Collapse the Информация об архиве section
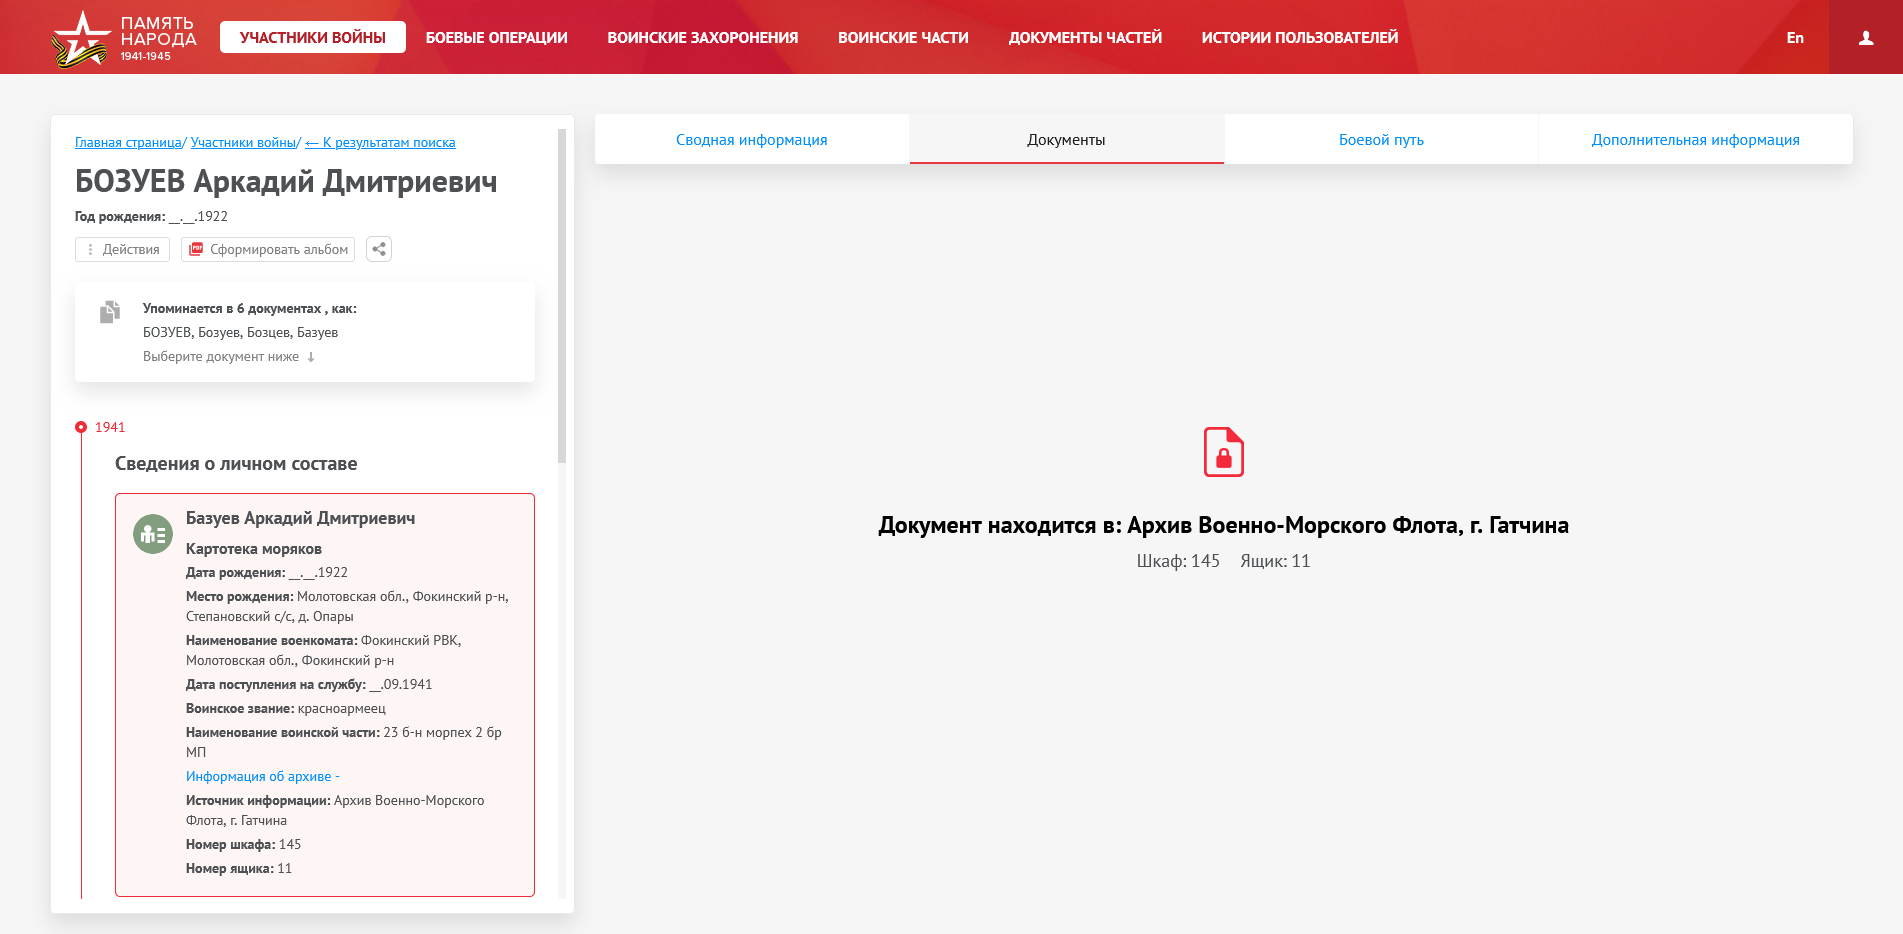 (x=262, y=776)
